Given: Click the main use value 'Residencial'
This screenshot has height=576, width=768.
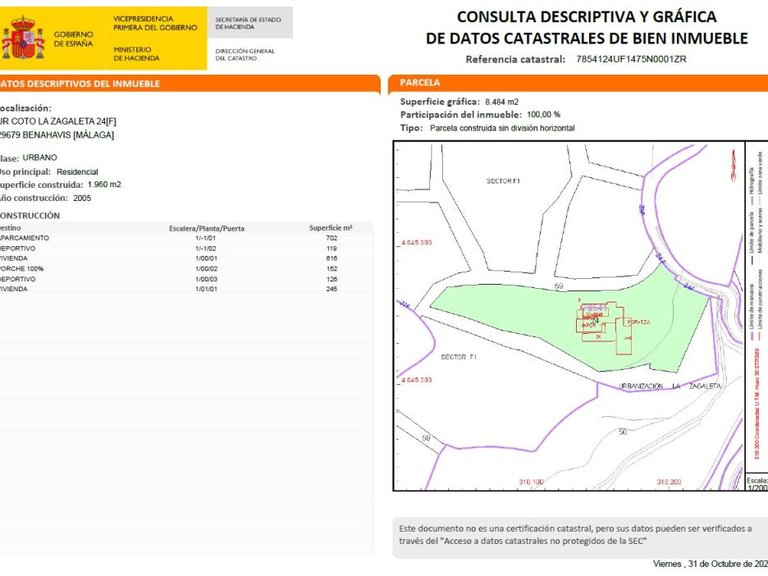Looking at the screenshot, I should [77, 172].
